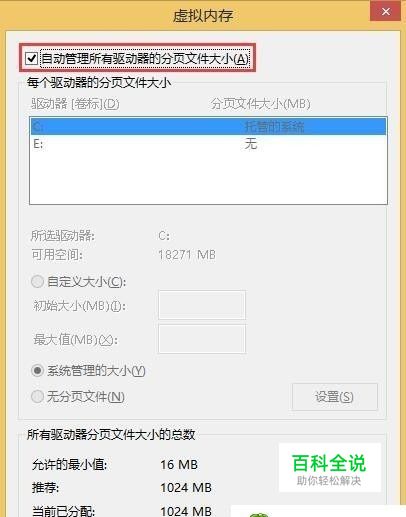Pick the 无分页文件(N) radio option
This screenshot has width=406, height=517.
(37, 396)
